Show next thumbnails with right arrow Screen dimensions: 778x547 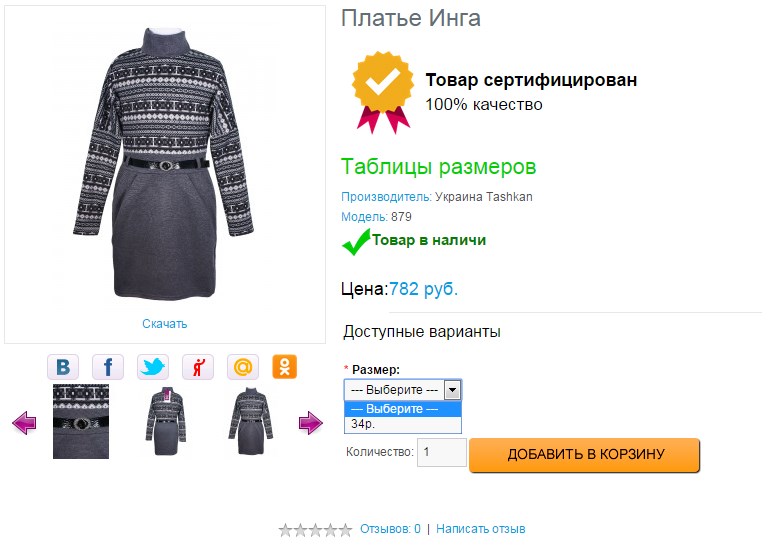pos(311,423)
